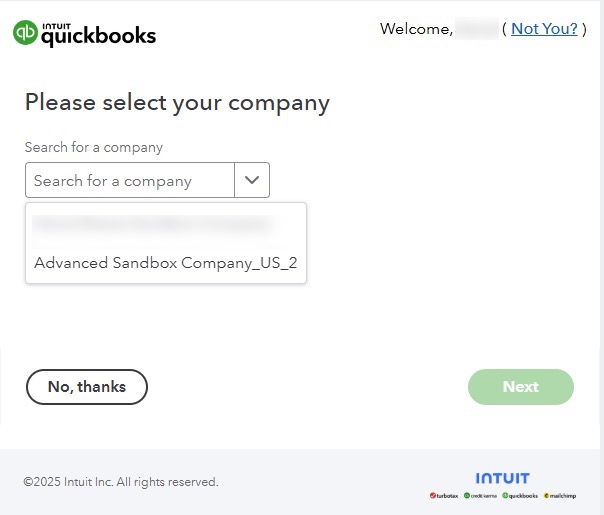Click the "Please select your company" heading
The image size is (604, 515).
tap(177, 102)
